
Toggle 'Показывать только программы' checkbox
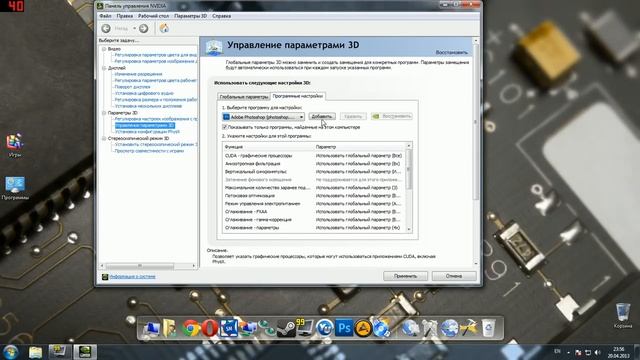pyautogui.click(x=224, y=127)
